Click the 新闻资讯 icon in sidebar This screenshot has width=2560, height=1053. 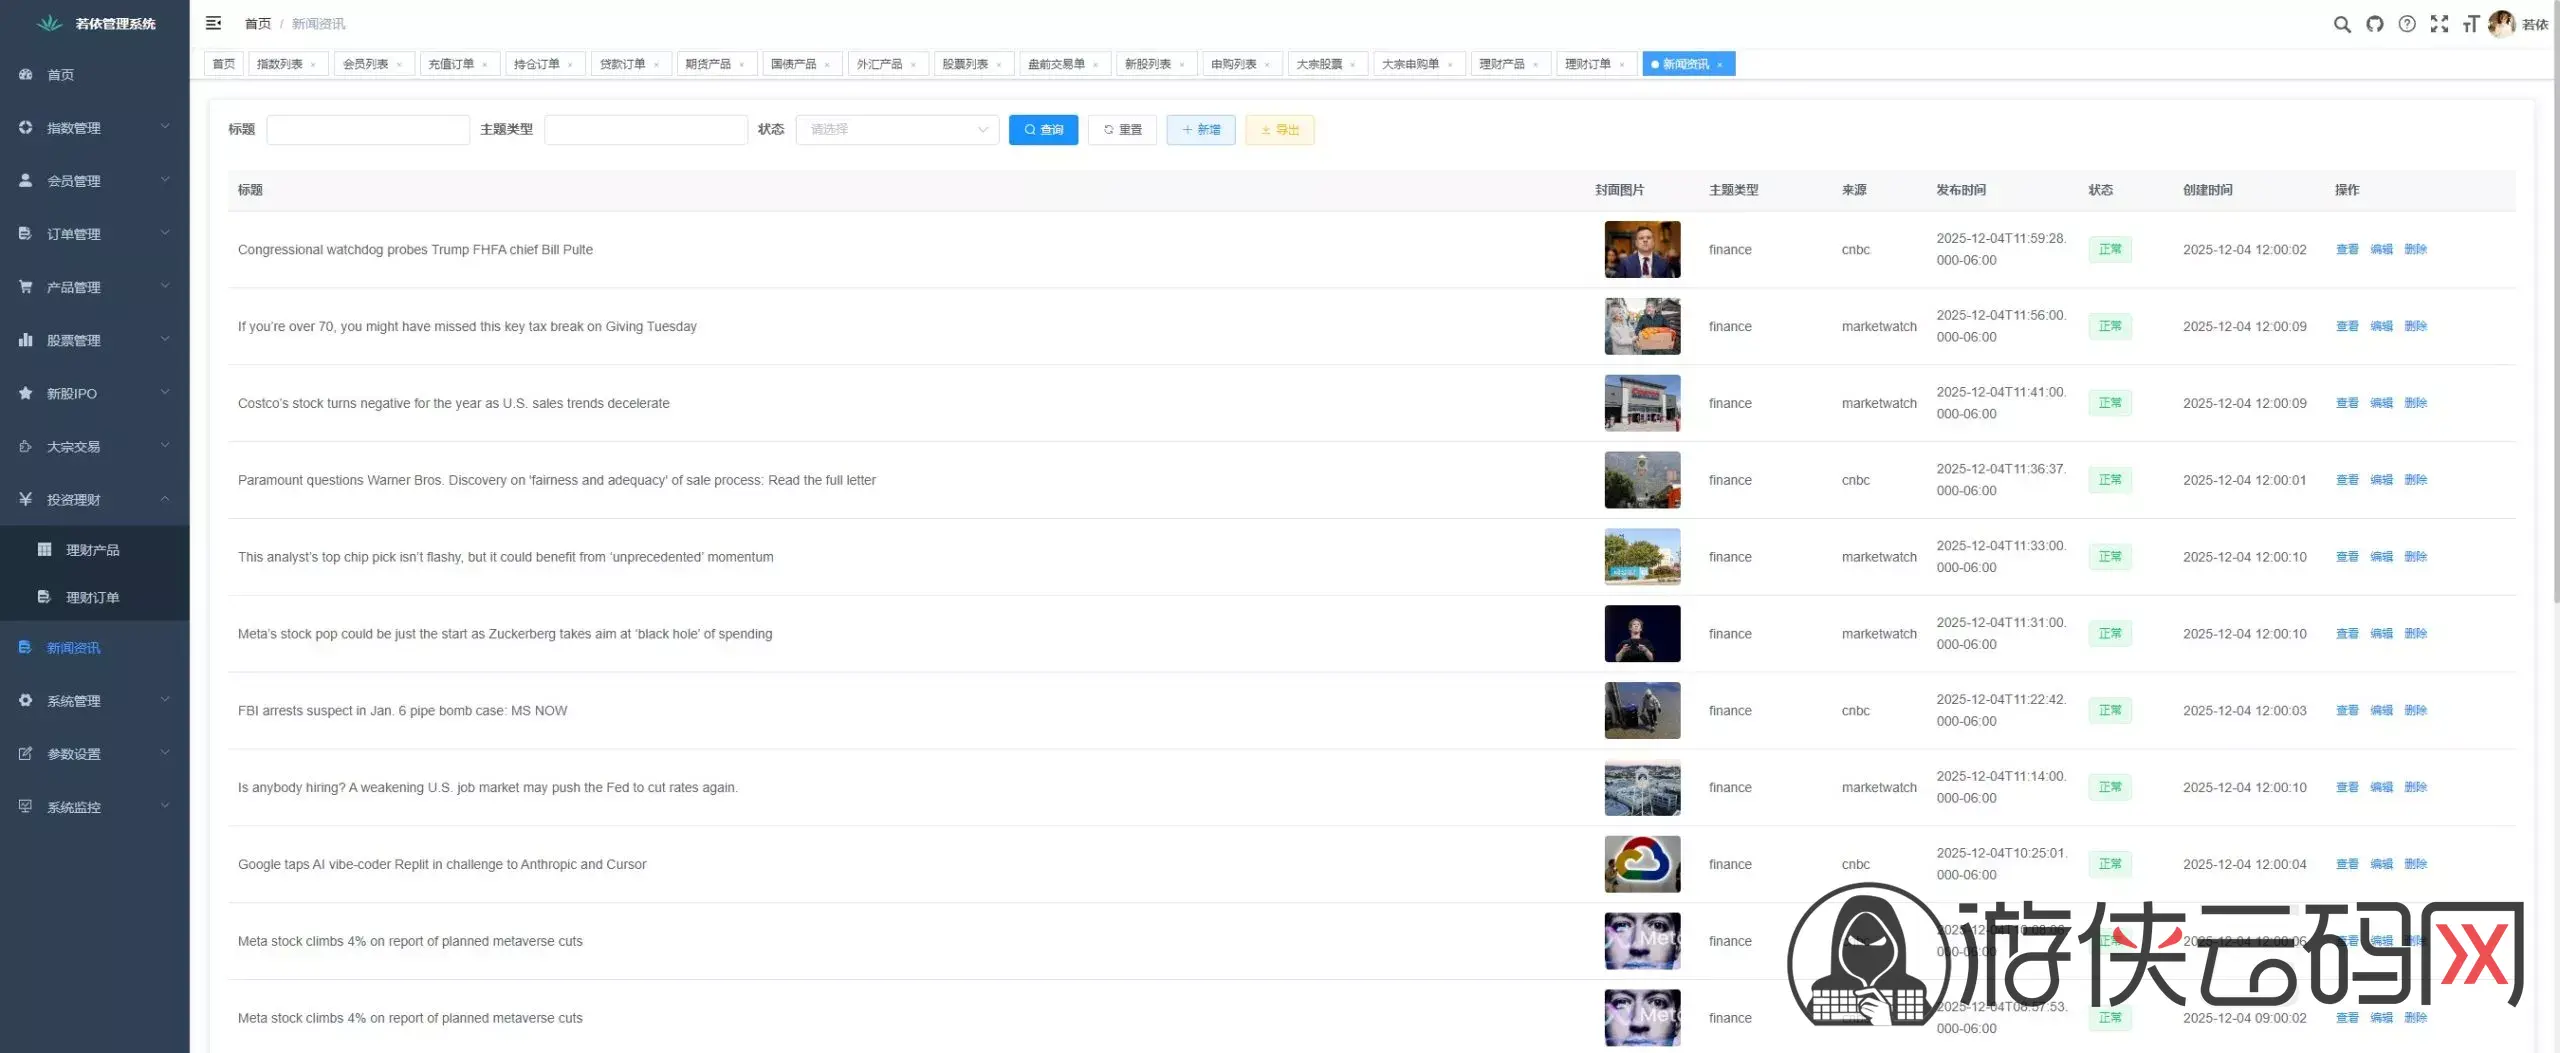pyautogui.click(x=26, y=647)
